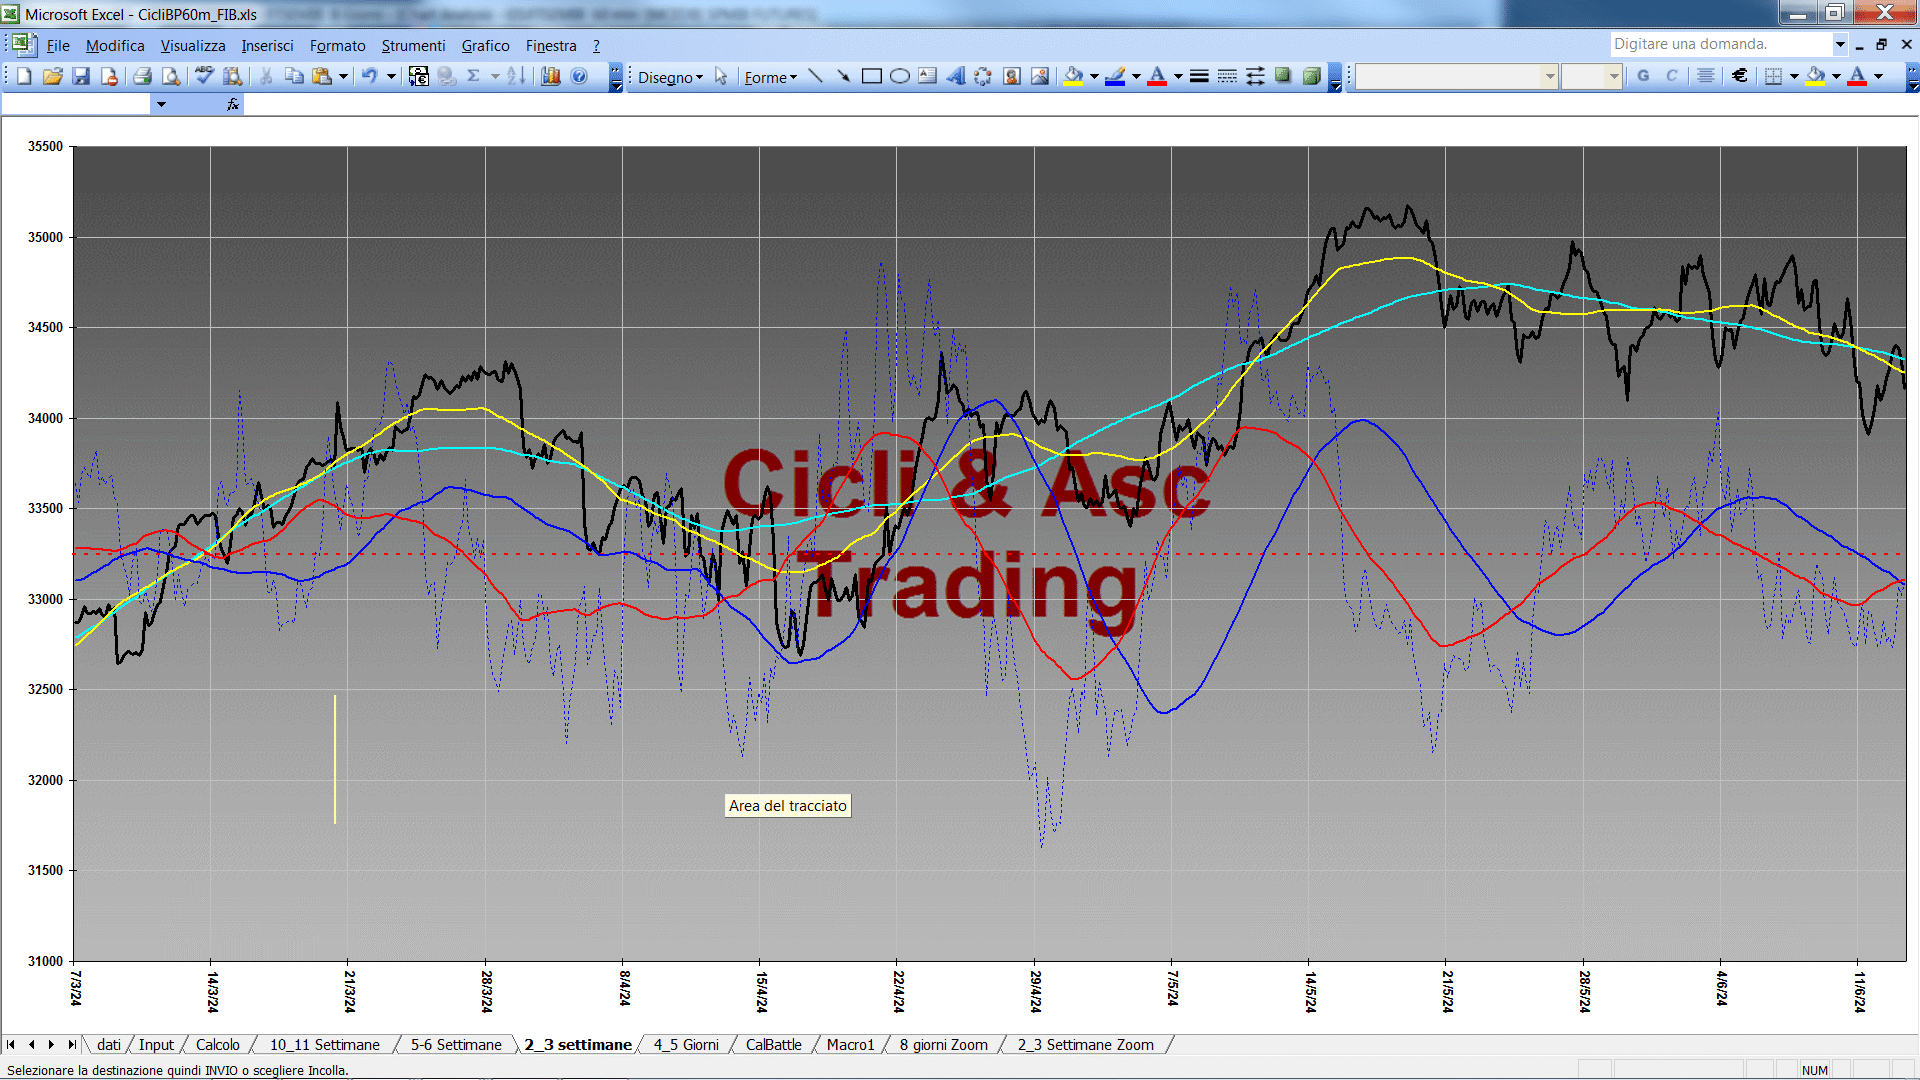Screen dimensions: 1920x1080
Task: Switch to the Input sheet tab
Action: point(156,1044)
